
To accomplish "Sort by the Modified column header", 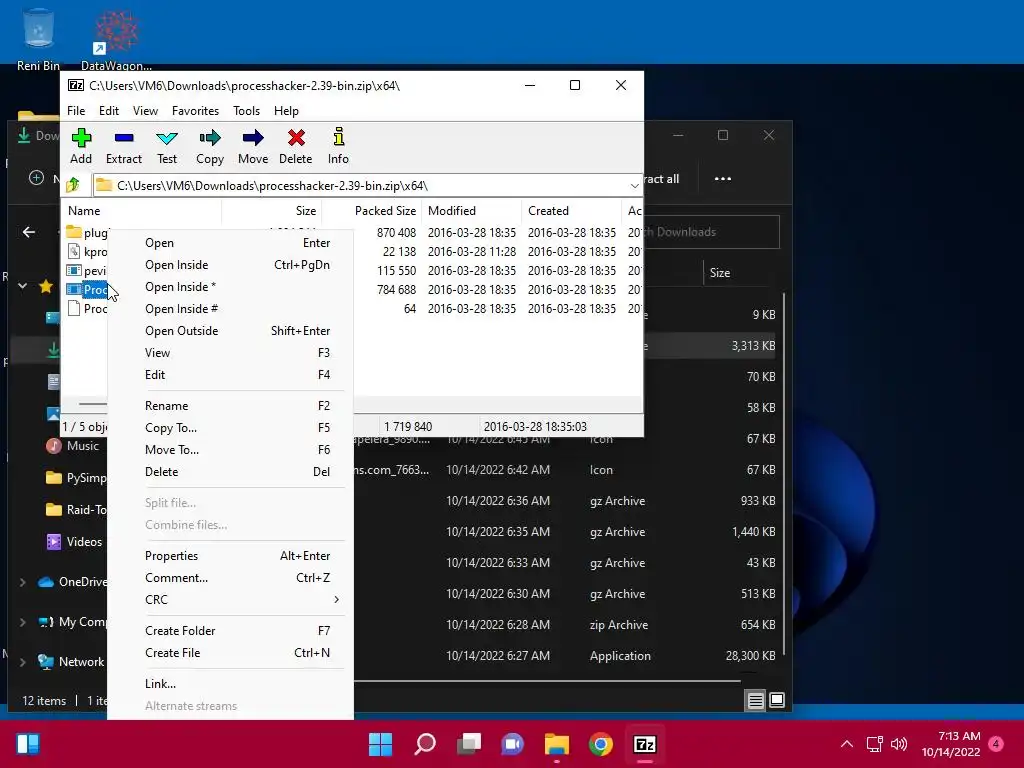I will tap(472, 211).
